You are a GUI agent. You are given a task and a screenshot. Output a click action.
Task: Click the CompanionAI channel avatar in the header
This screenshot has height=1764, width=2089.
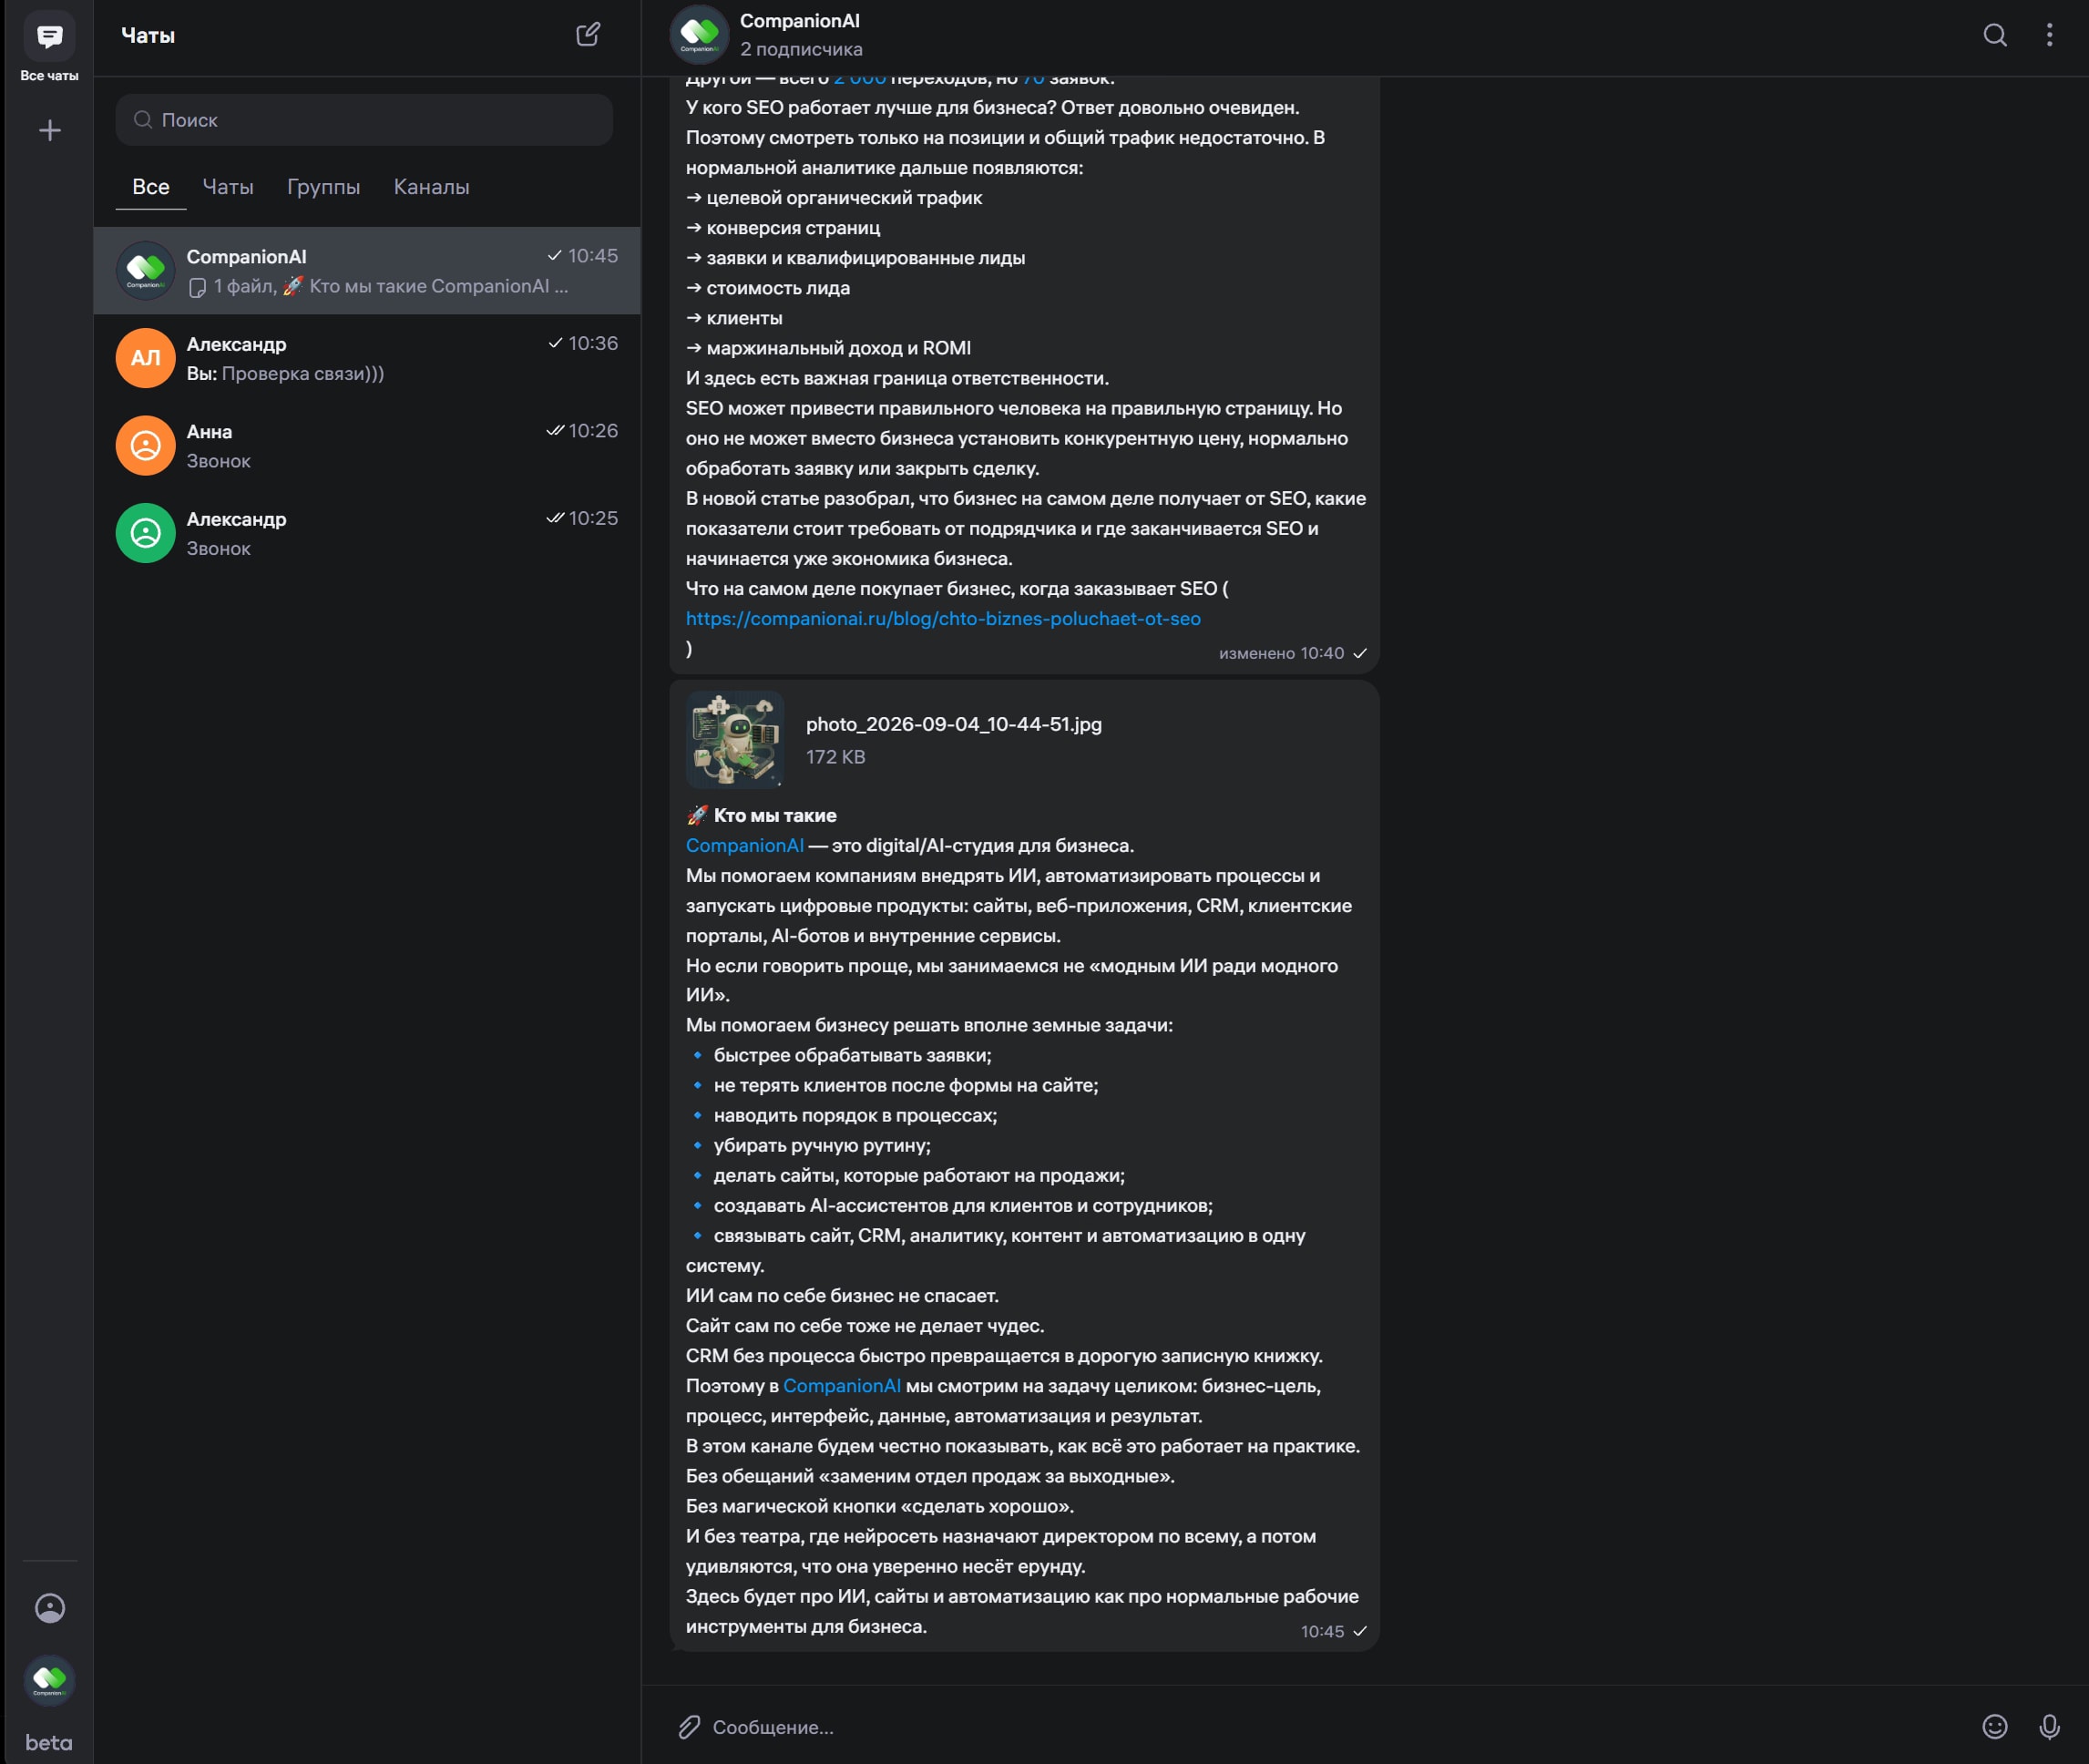coord(699,35)
